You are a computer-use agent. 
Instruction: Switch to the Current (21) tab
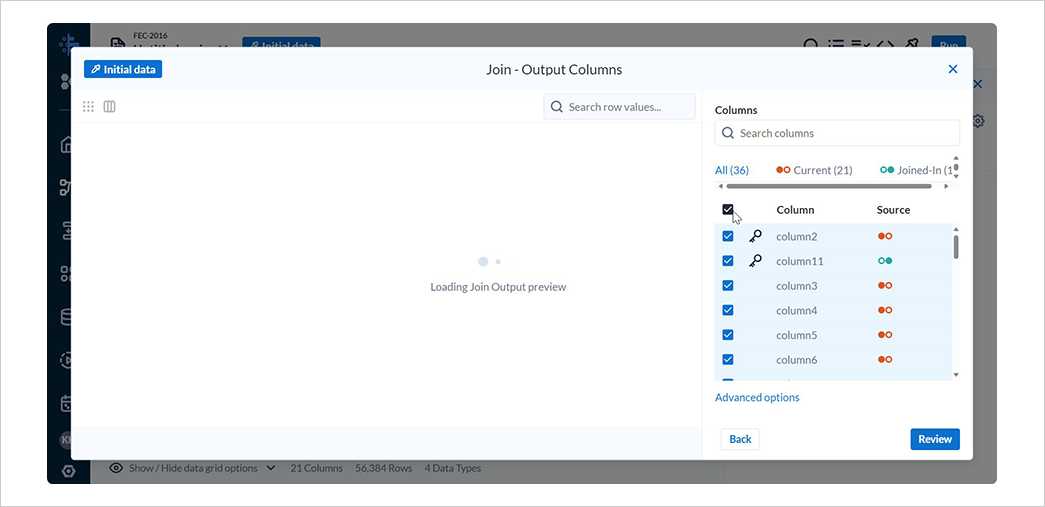[814, 170]
